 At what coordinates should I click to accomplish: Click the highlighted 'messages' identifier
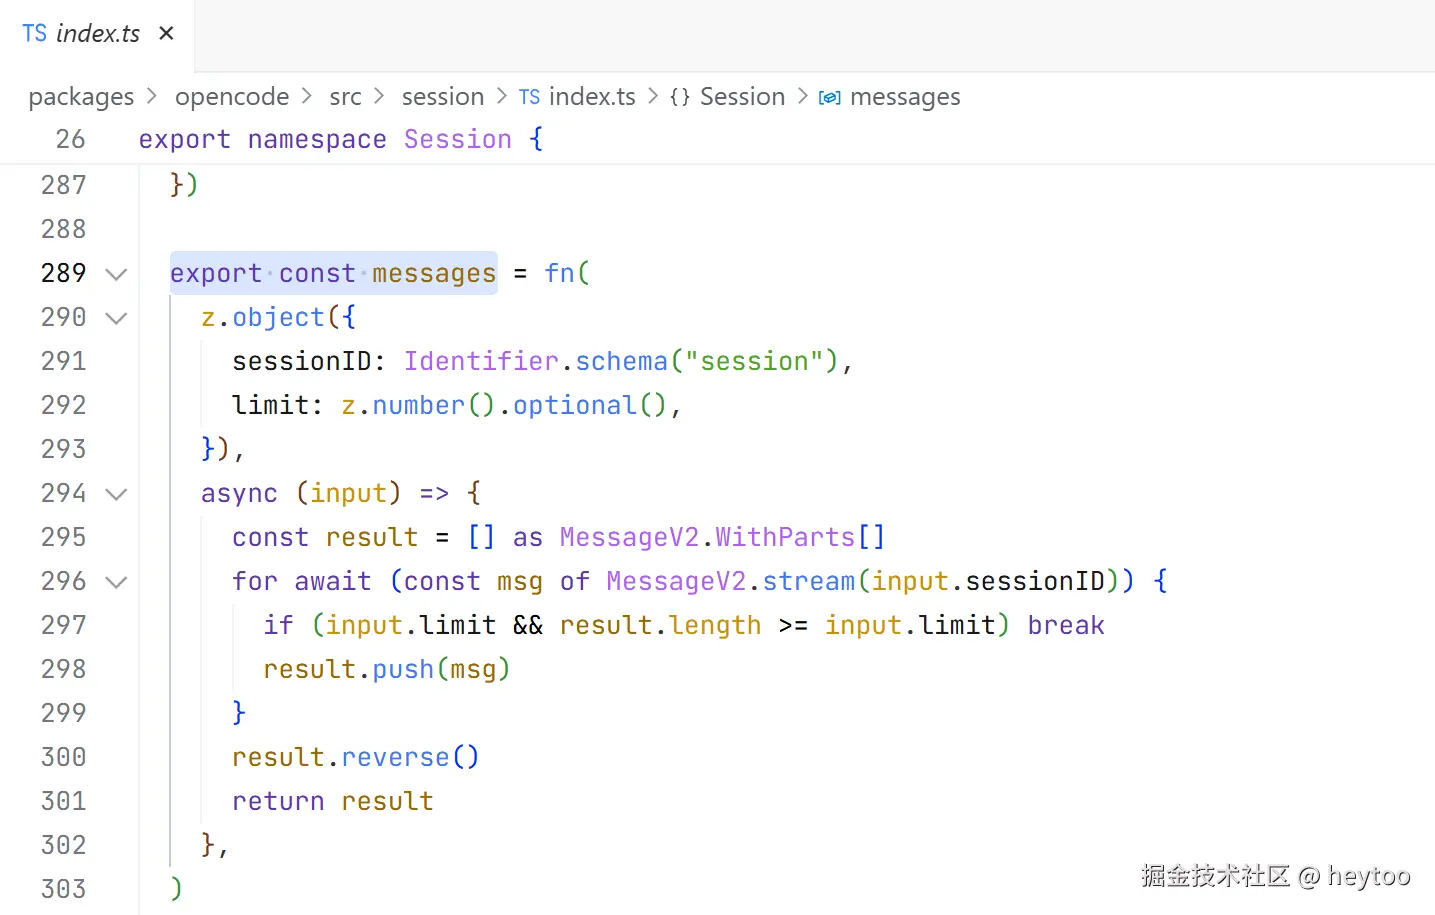point(434,273)
